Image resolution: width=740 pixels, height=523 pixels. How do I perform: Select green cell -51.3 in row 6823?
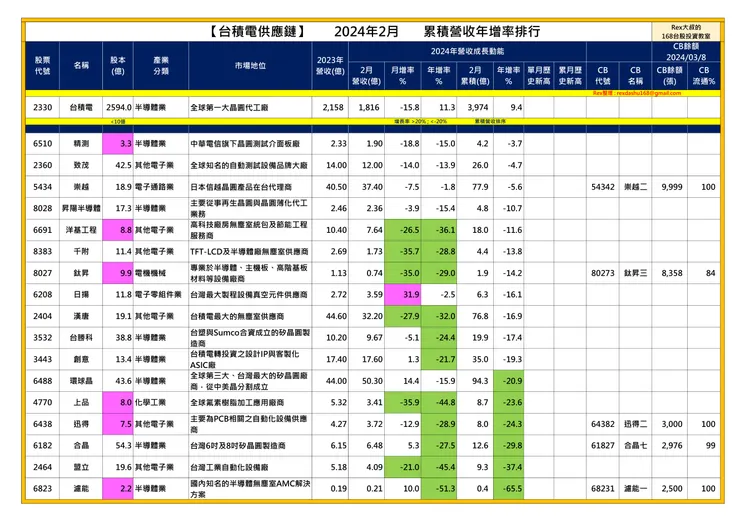coord(439,489)
